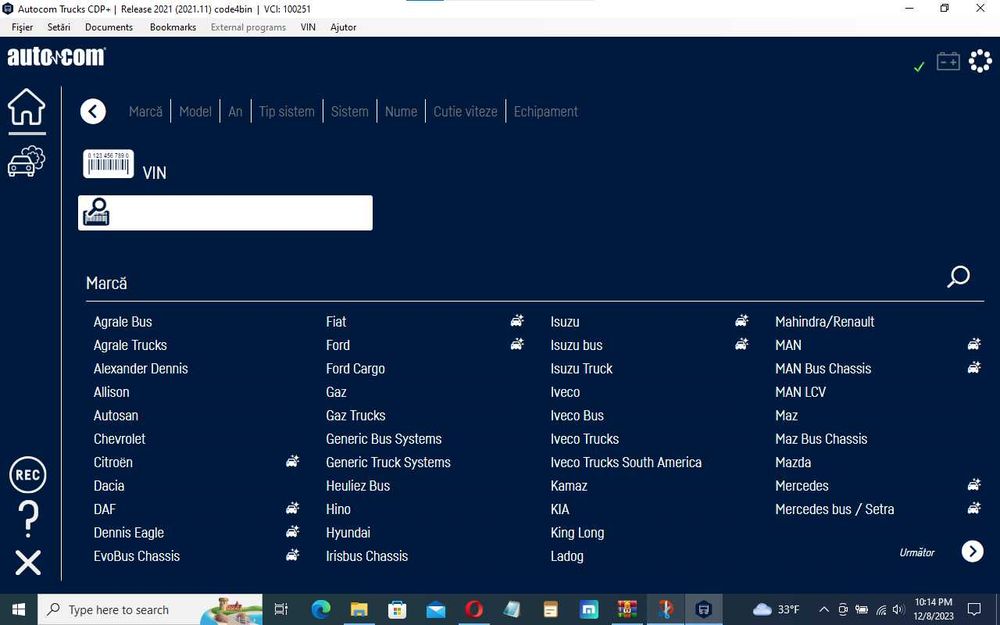Click the car icon beside Fiat
The width and height of the screenshot is (1000, 625).
coord(517,321)
